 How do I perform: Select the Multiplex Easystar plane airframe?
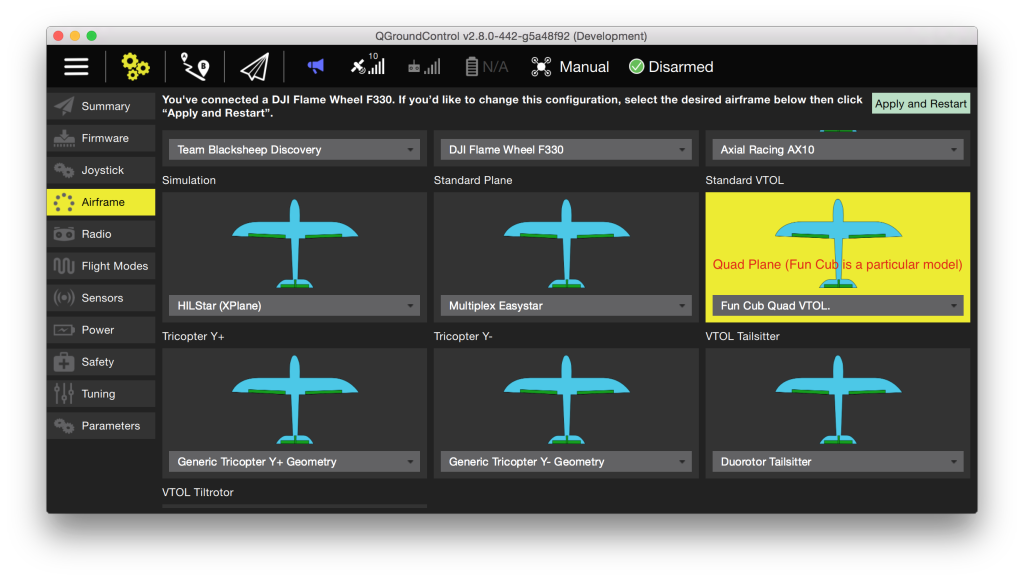point(565,305)
